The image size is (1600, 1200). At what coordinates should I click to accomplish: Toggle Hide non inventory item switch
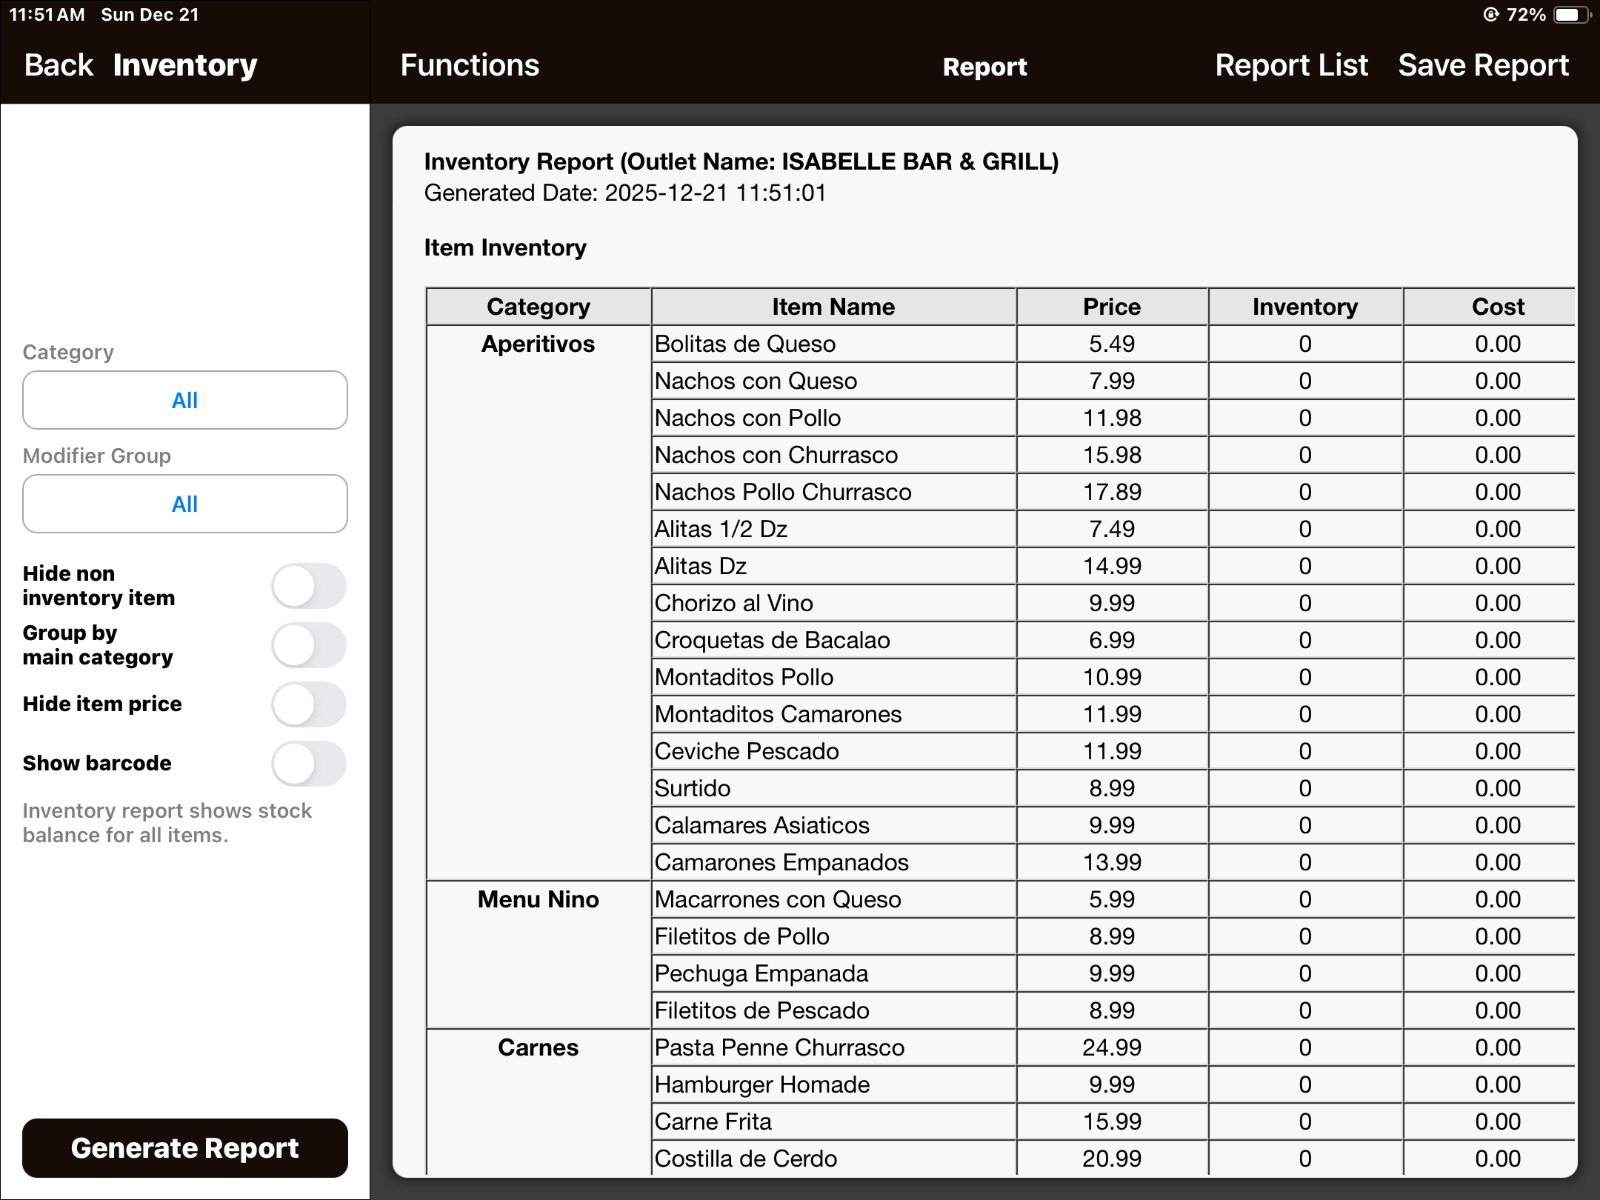tap(309, 586)
